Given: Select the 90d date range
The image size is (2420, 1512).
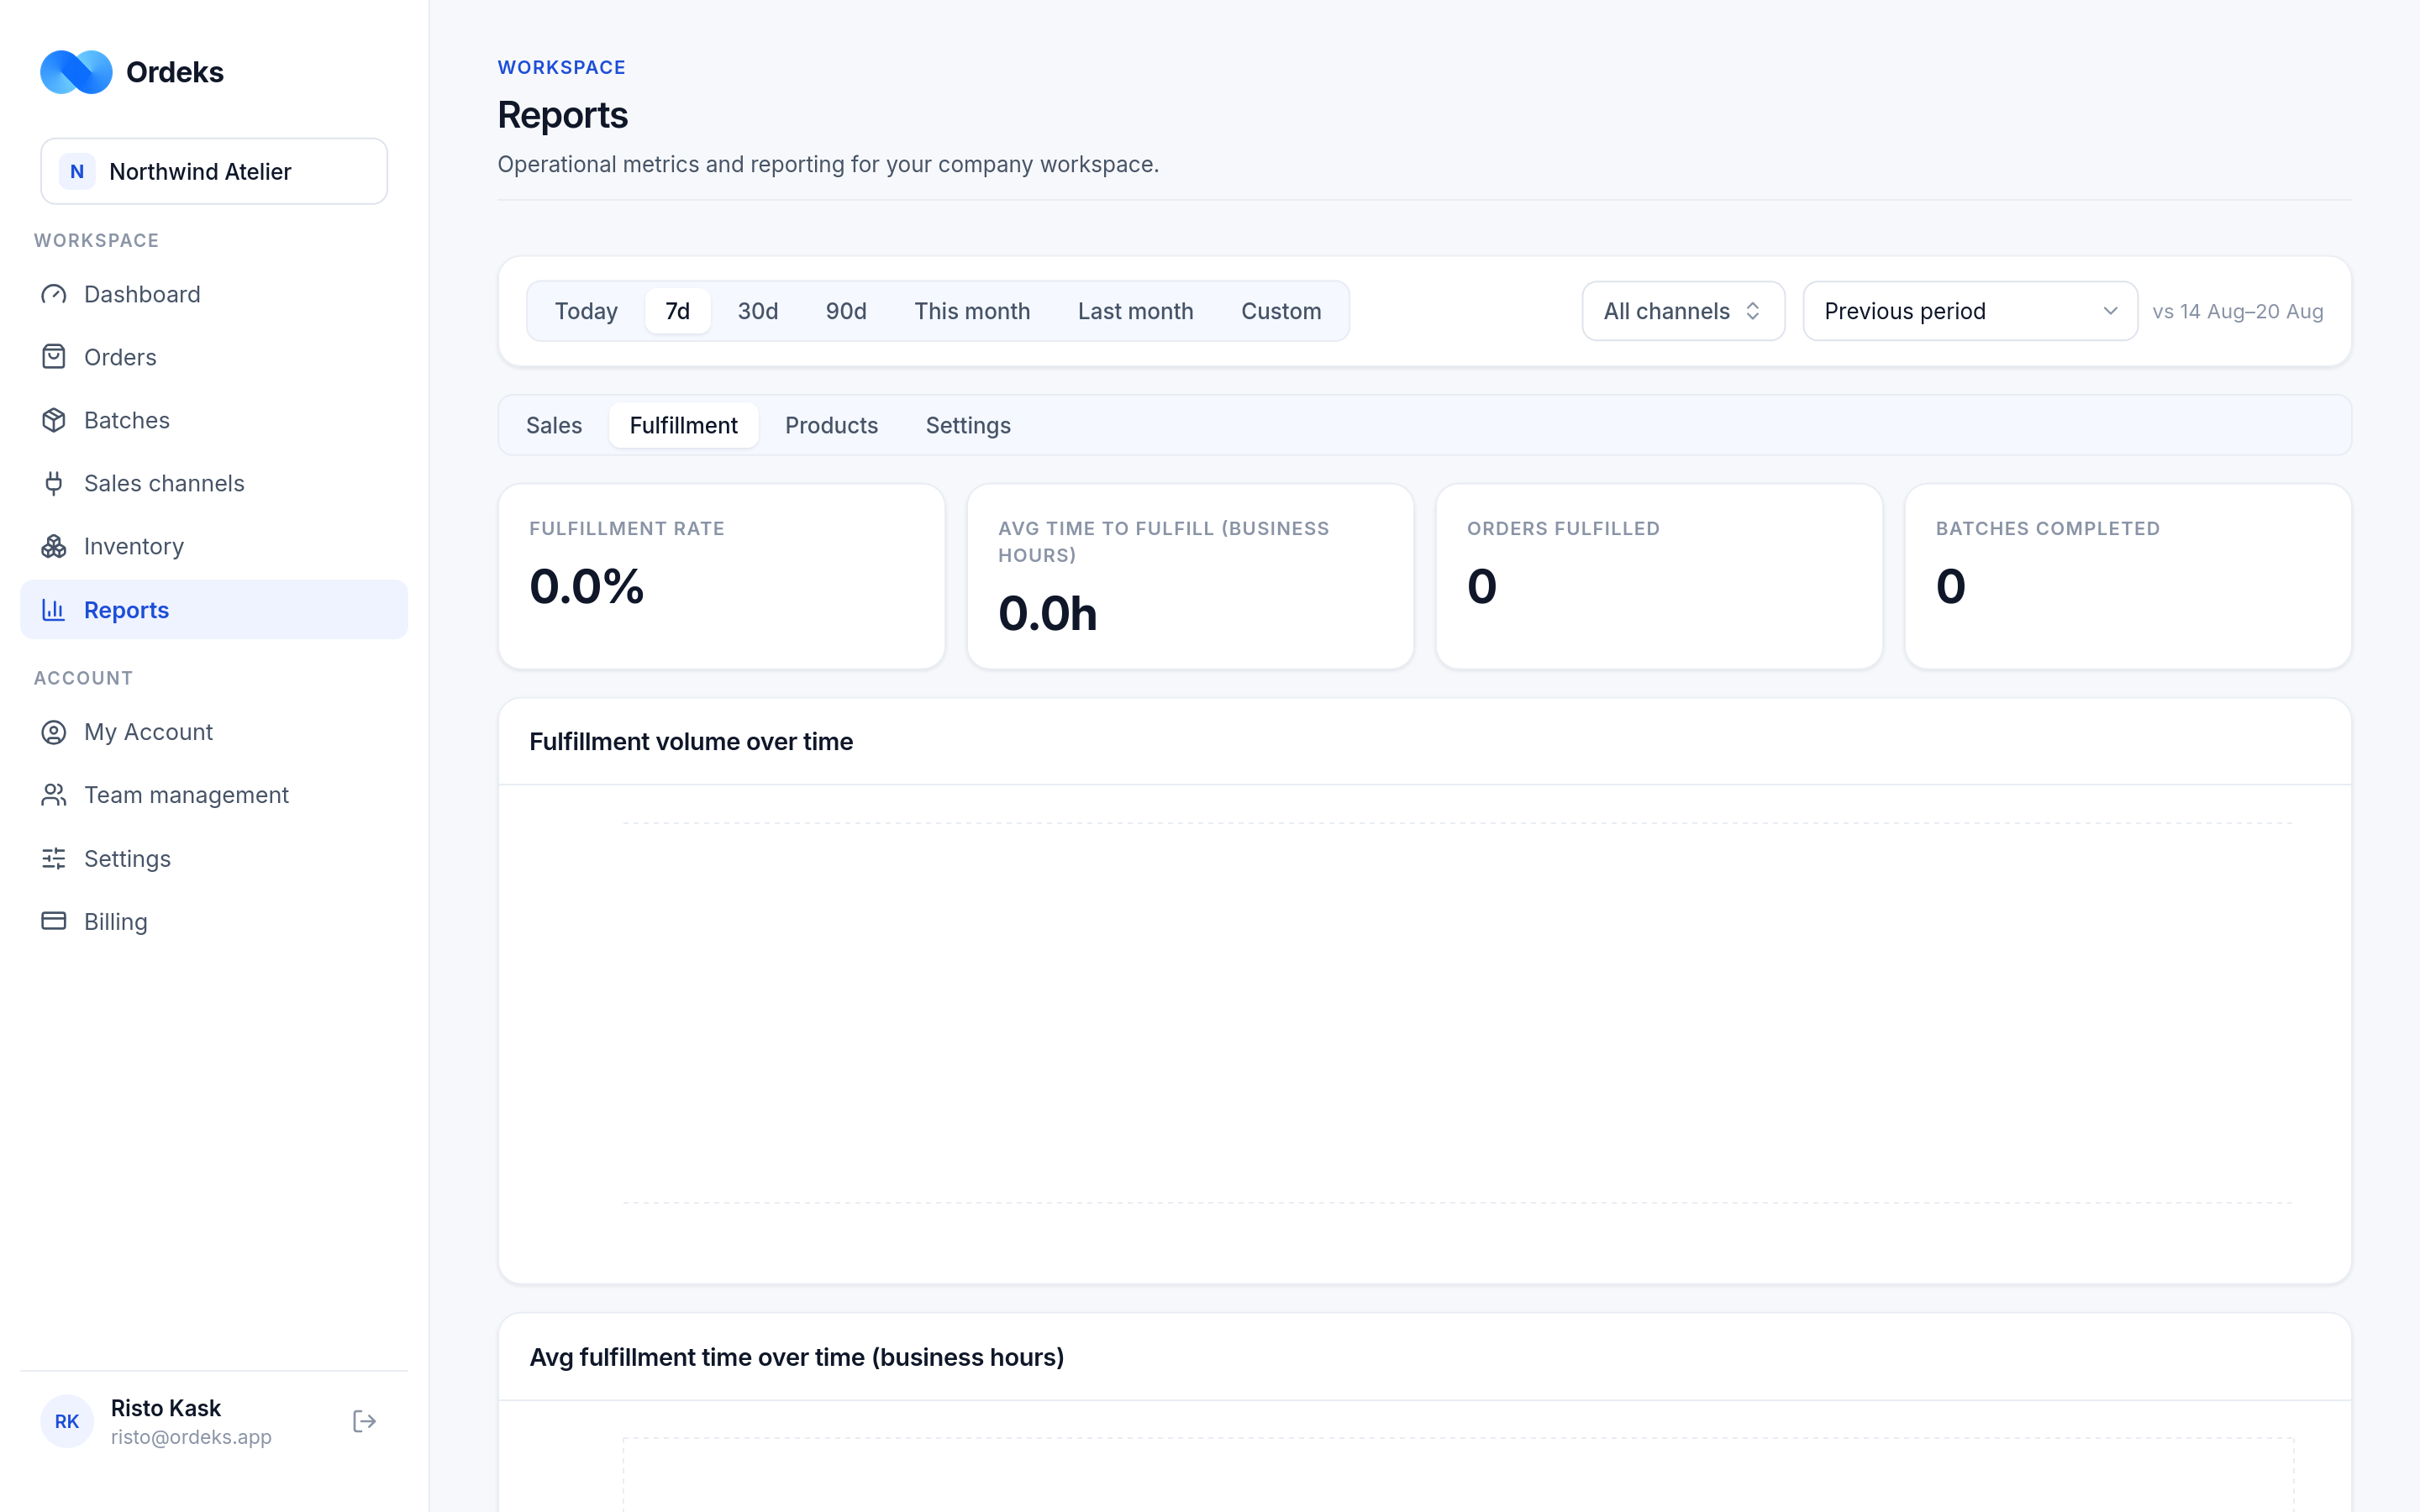Looking at the screenshot, I should tap(846, 311).
